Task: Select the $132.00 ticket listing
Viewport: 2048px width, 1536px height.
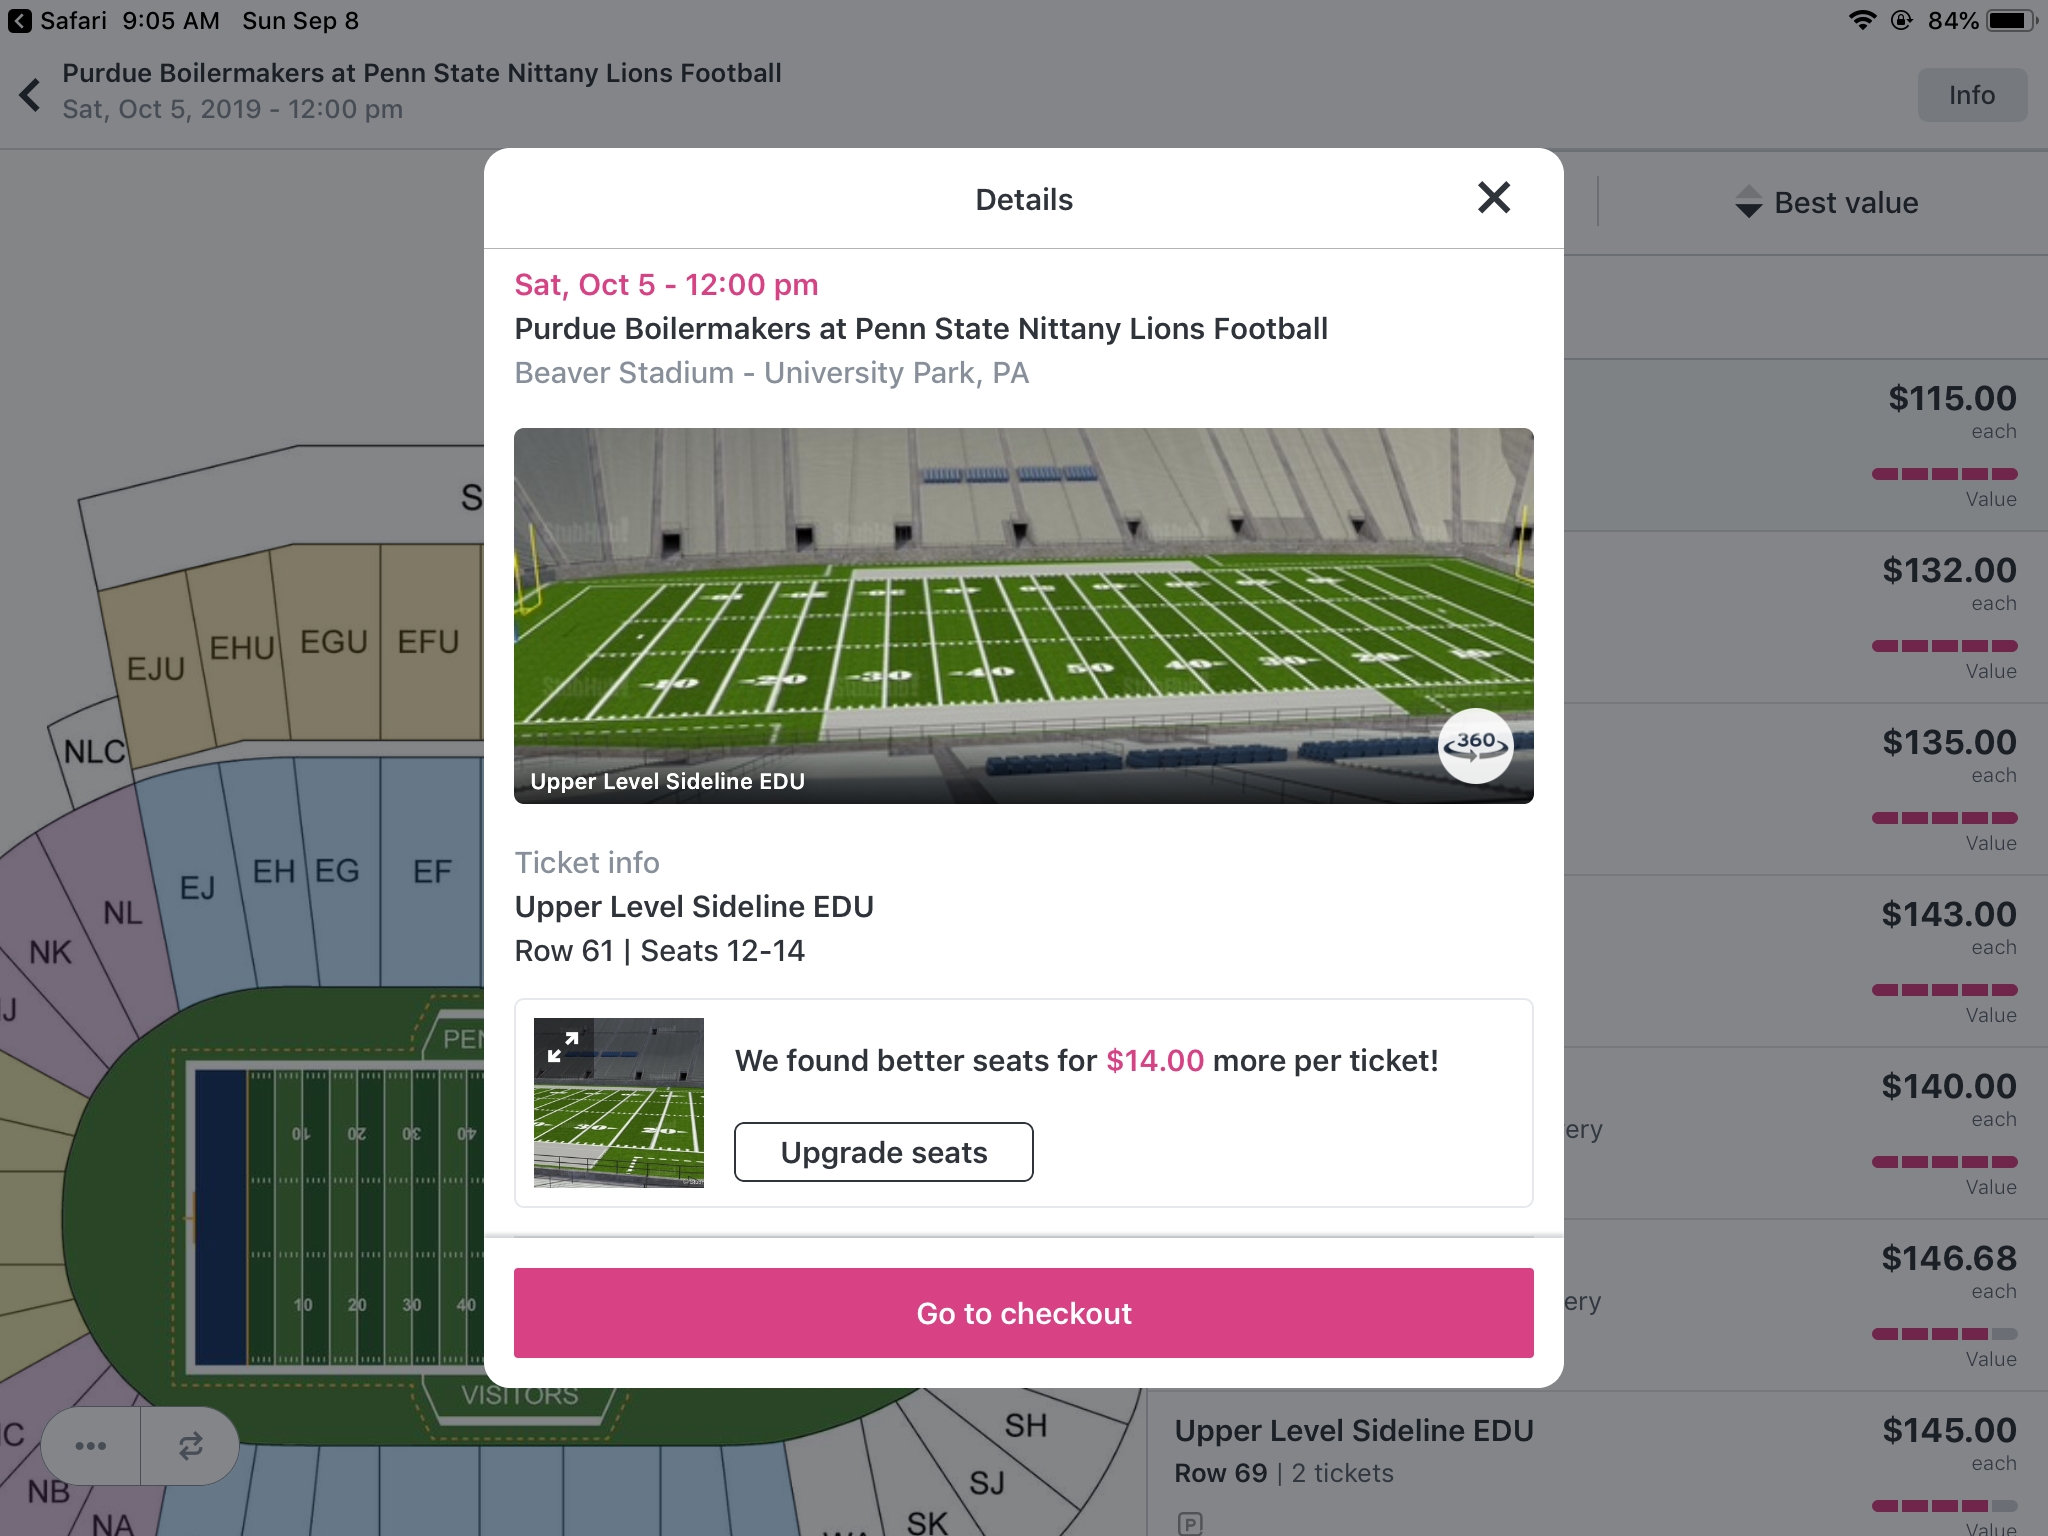Action: click(1806, 617)
